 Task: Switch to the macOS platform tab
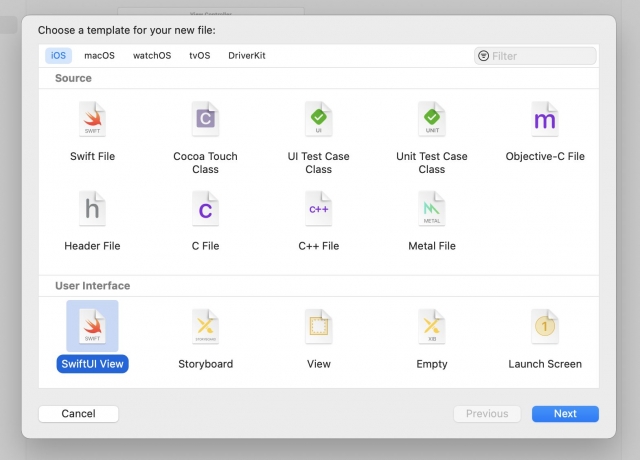100,56
